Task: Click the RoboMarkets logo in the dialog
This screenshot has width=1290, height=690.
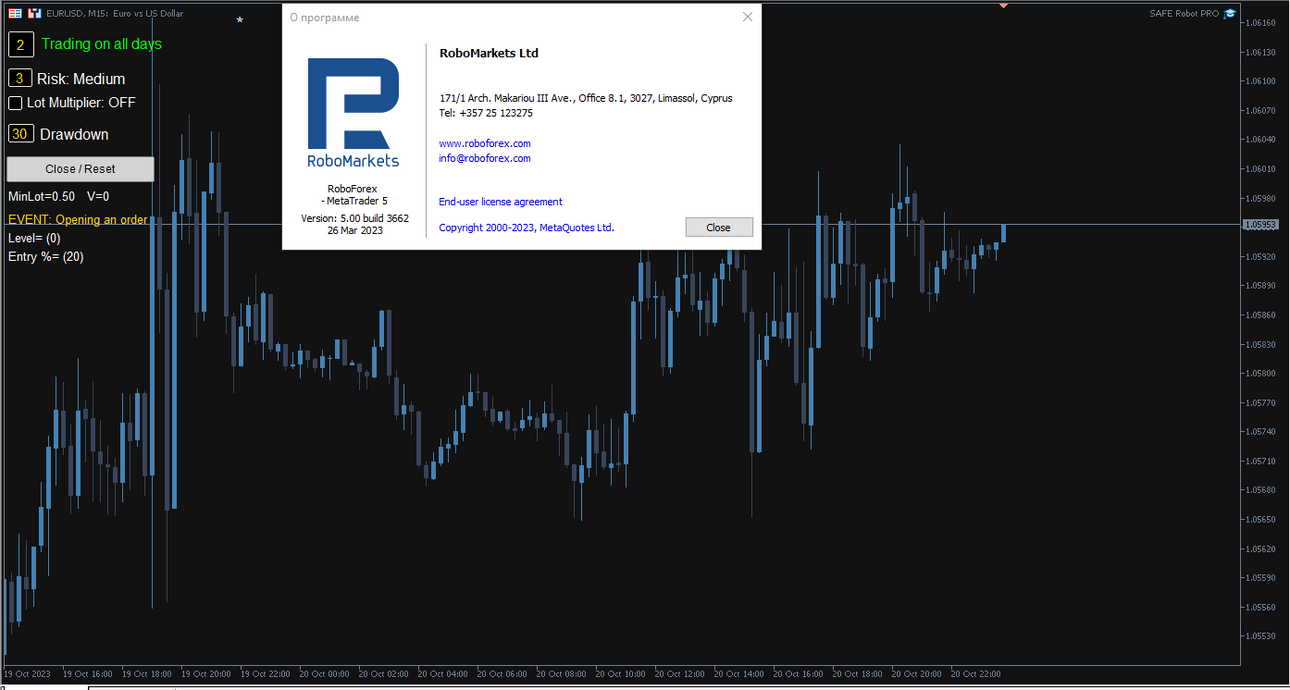Action: pyautogui.click(x=353, y=112)
